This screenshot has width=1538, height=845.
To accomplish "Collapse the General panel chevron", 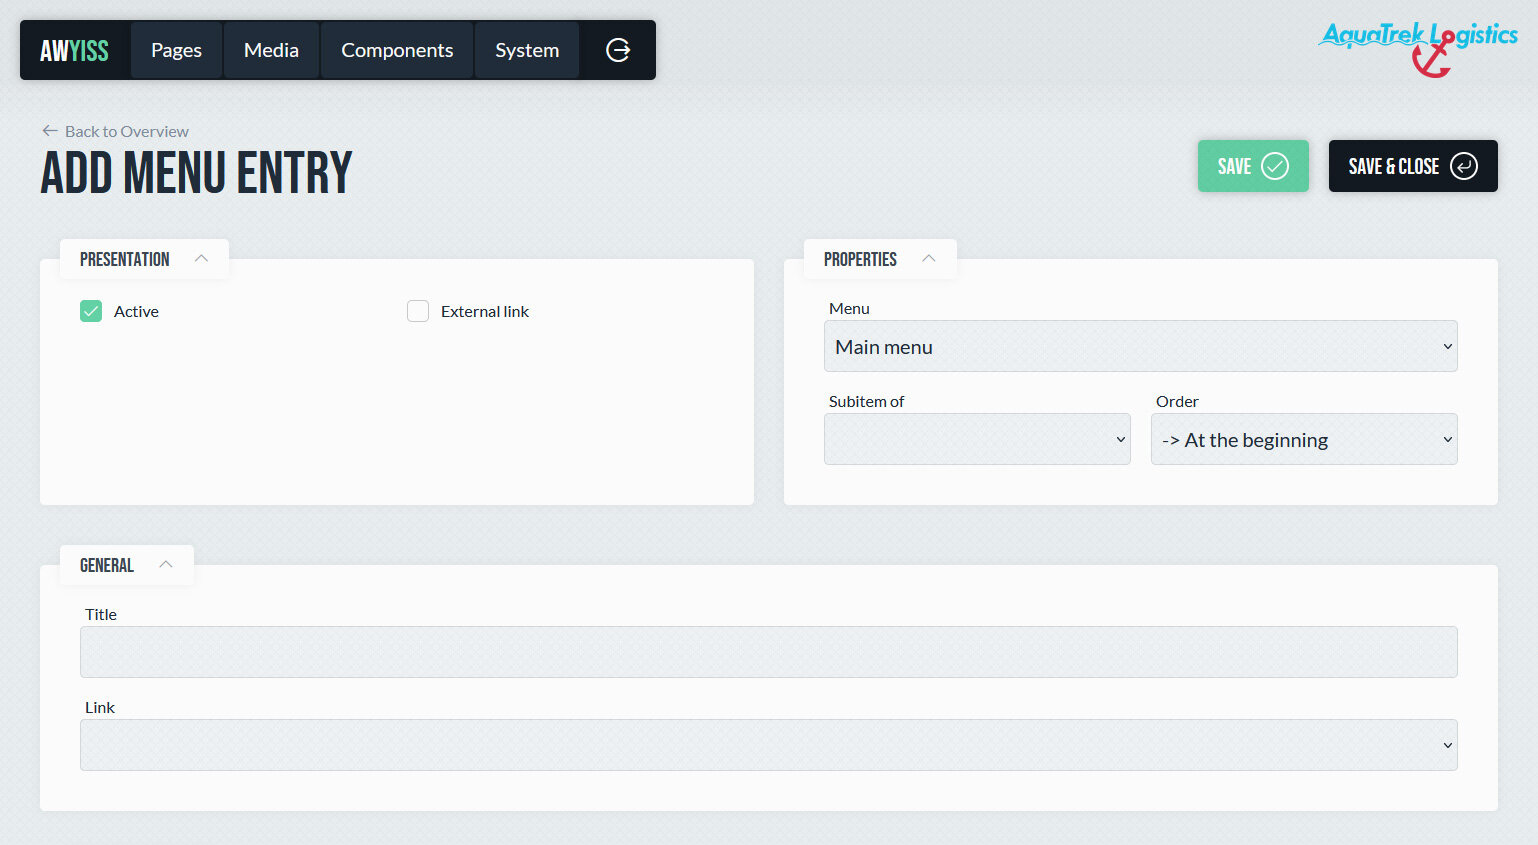I will (x=166, y=565).
